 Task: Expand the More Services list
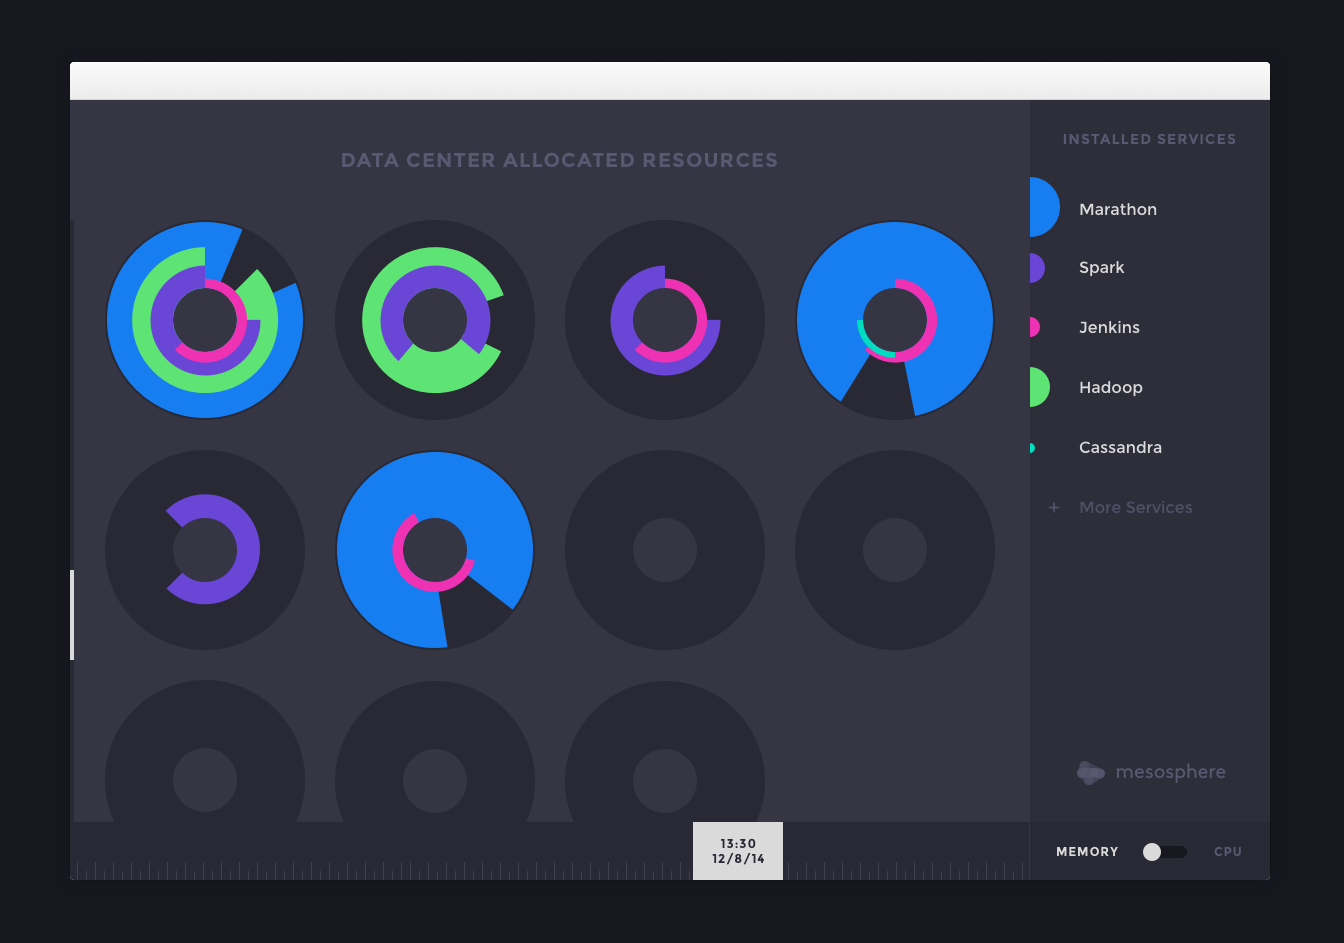pos(1136,507)
